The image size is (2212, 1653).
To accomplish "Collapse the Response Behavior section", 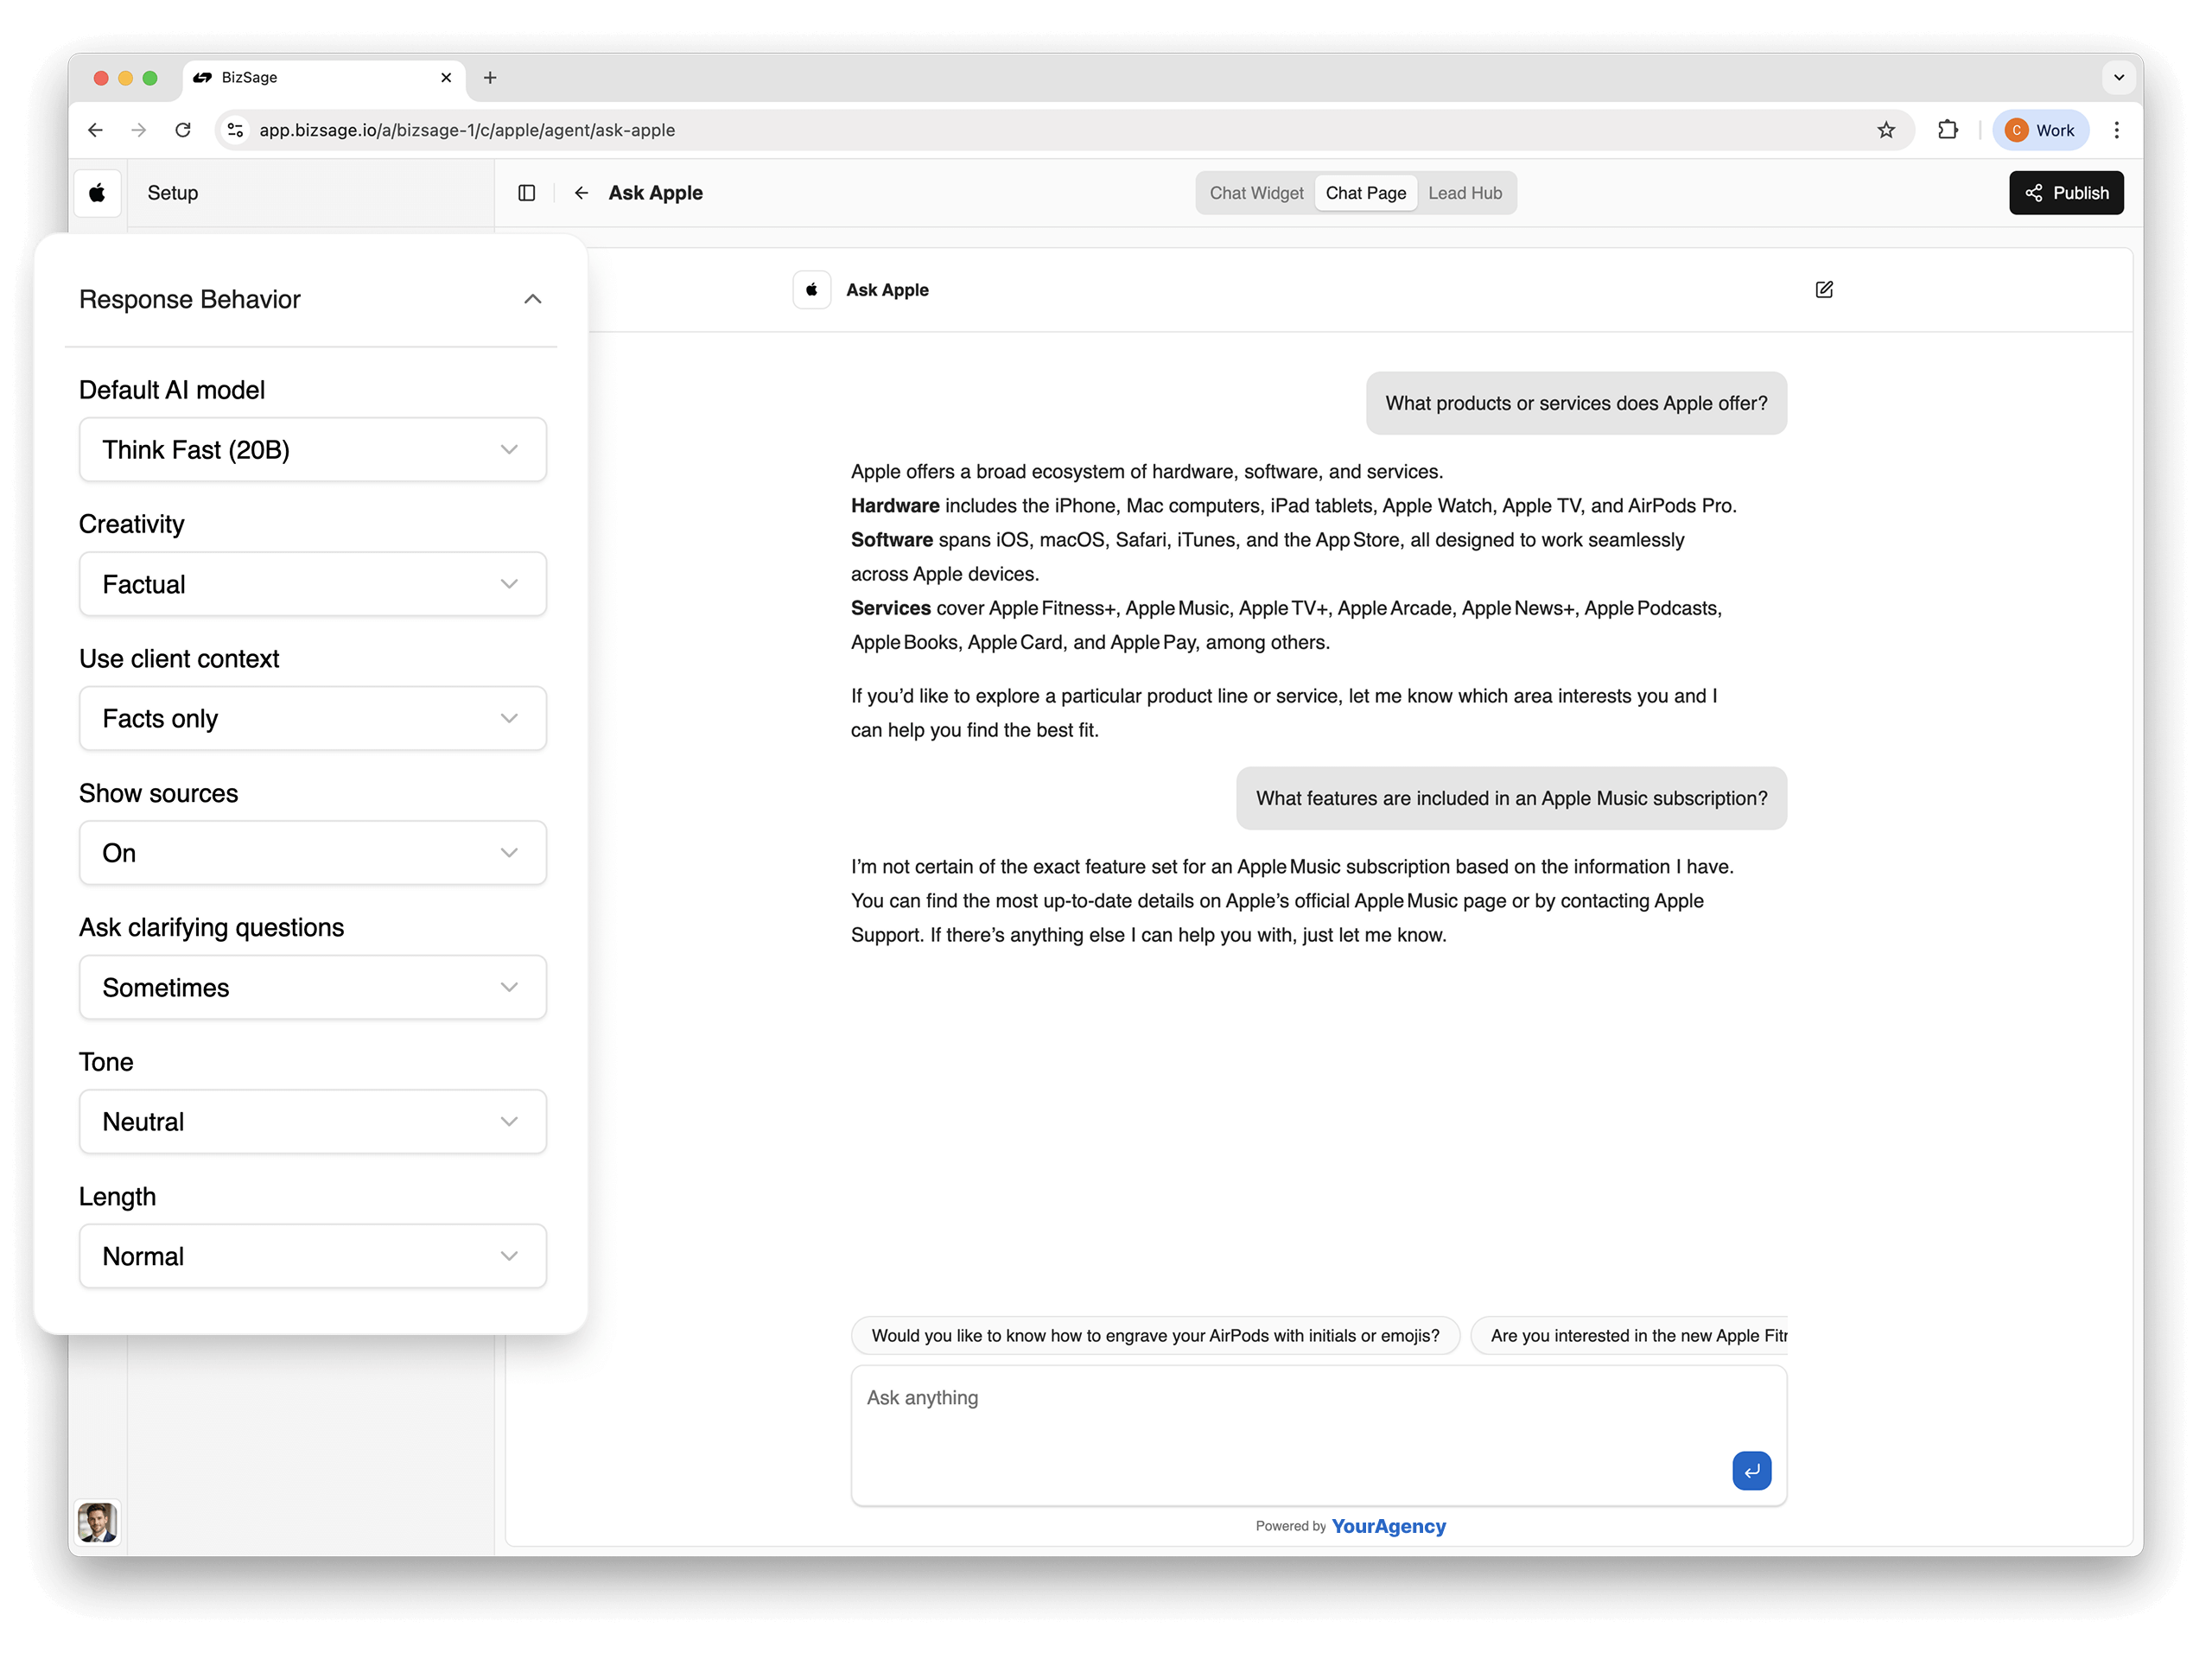I will tap(532, 299).
